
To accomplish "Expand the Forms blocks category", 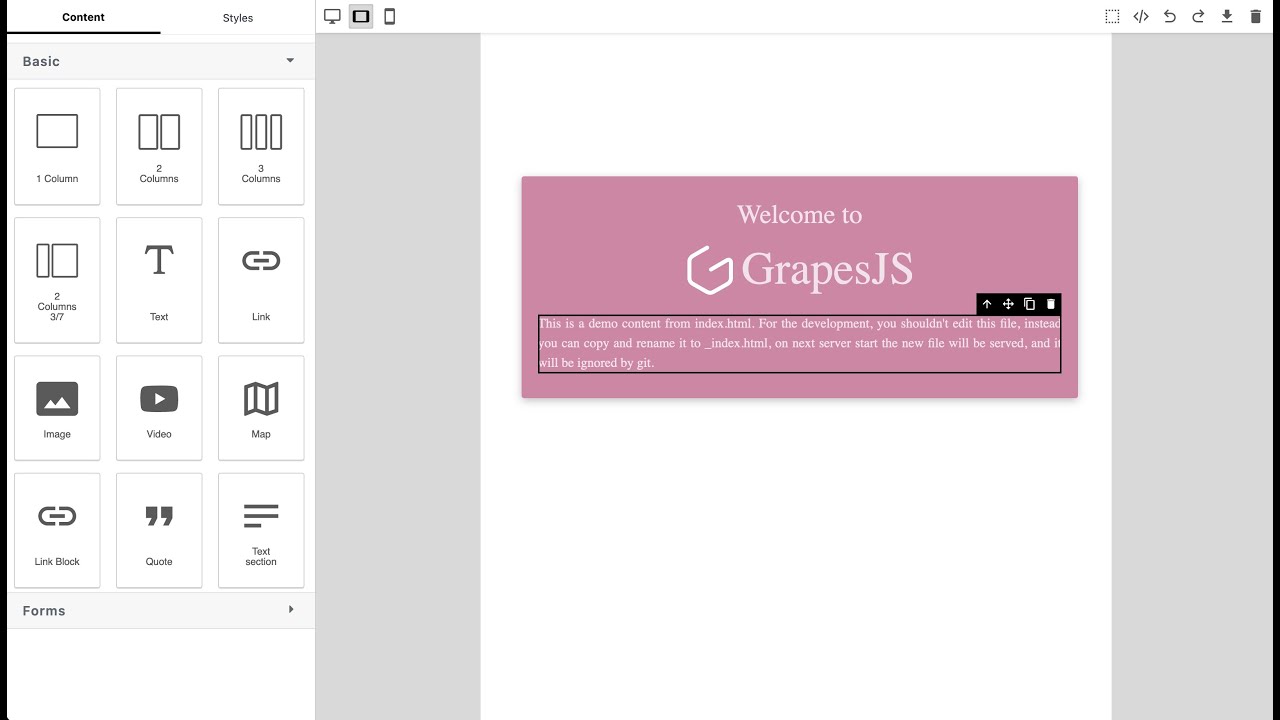I will [161, 610].
